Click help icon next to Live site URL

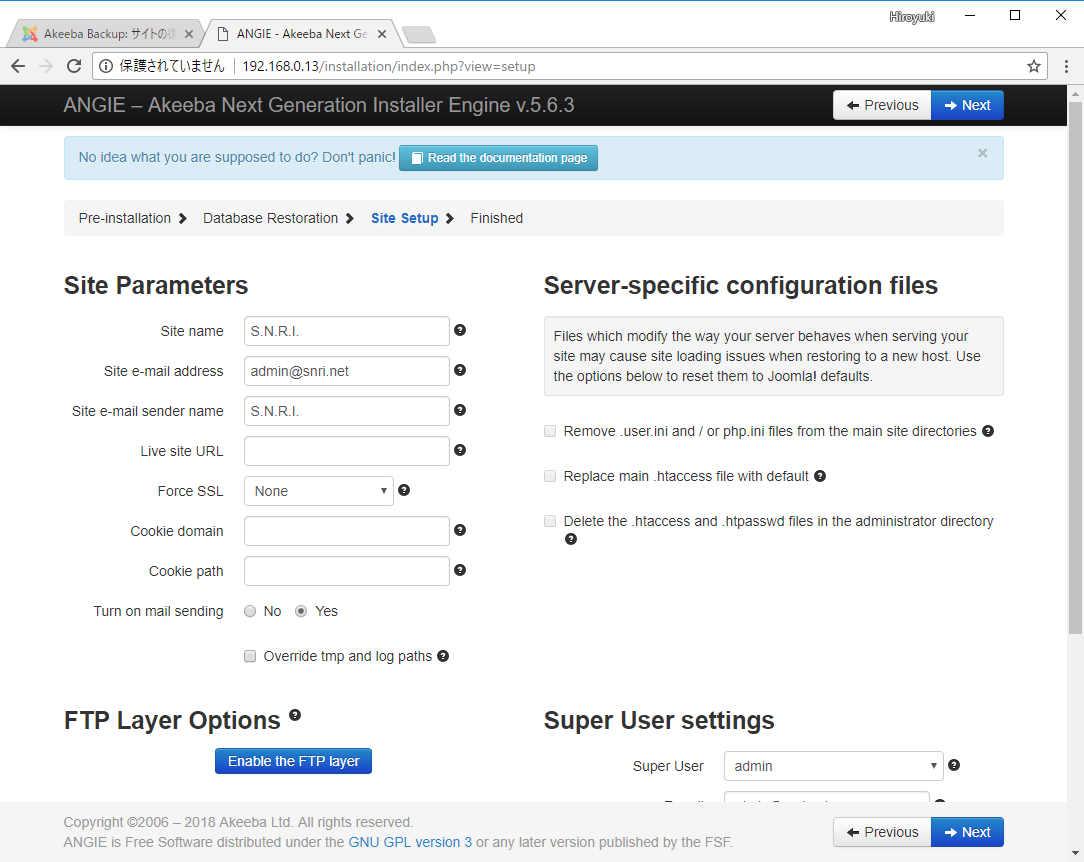click(460, 451)
